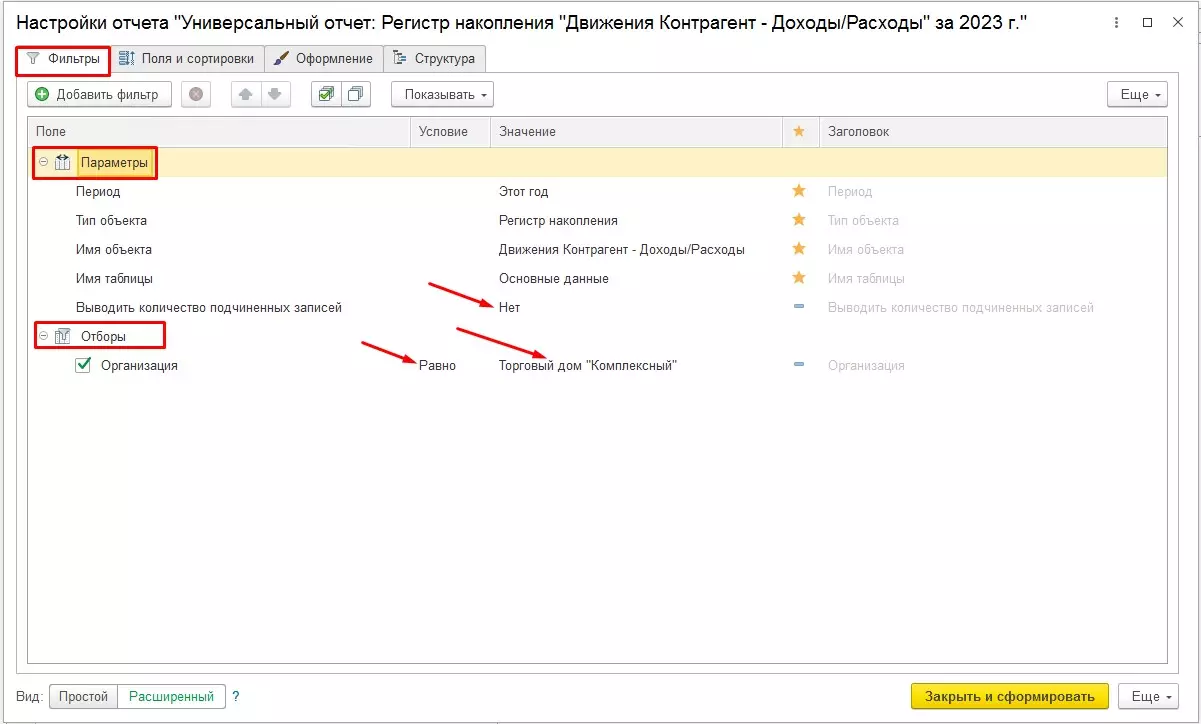Move filter up with the arrow icon

click(246, 94)
